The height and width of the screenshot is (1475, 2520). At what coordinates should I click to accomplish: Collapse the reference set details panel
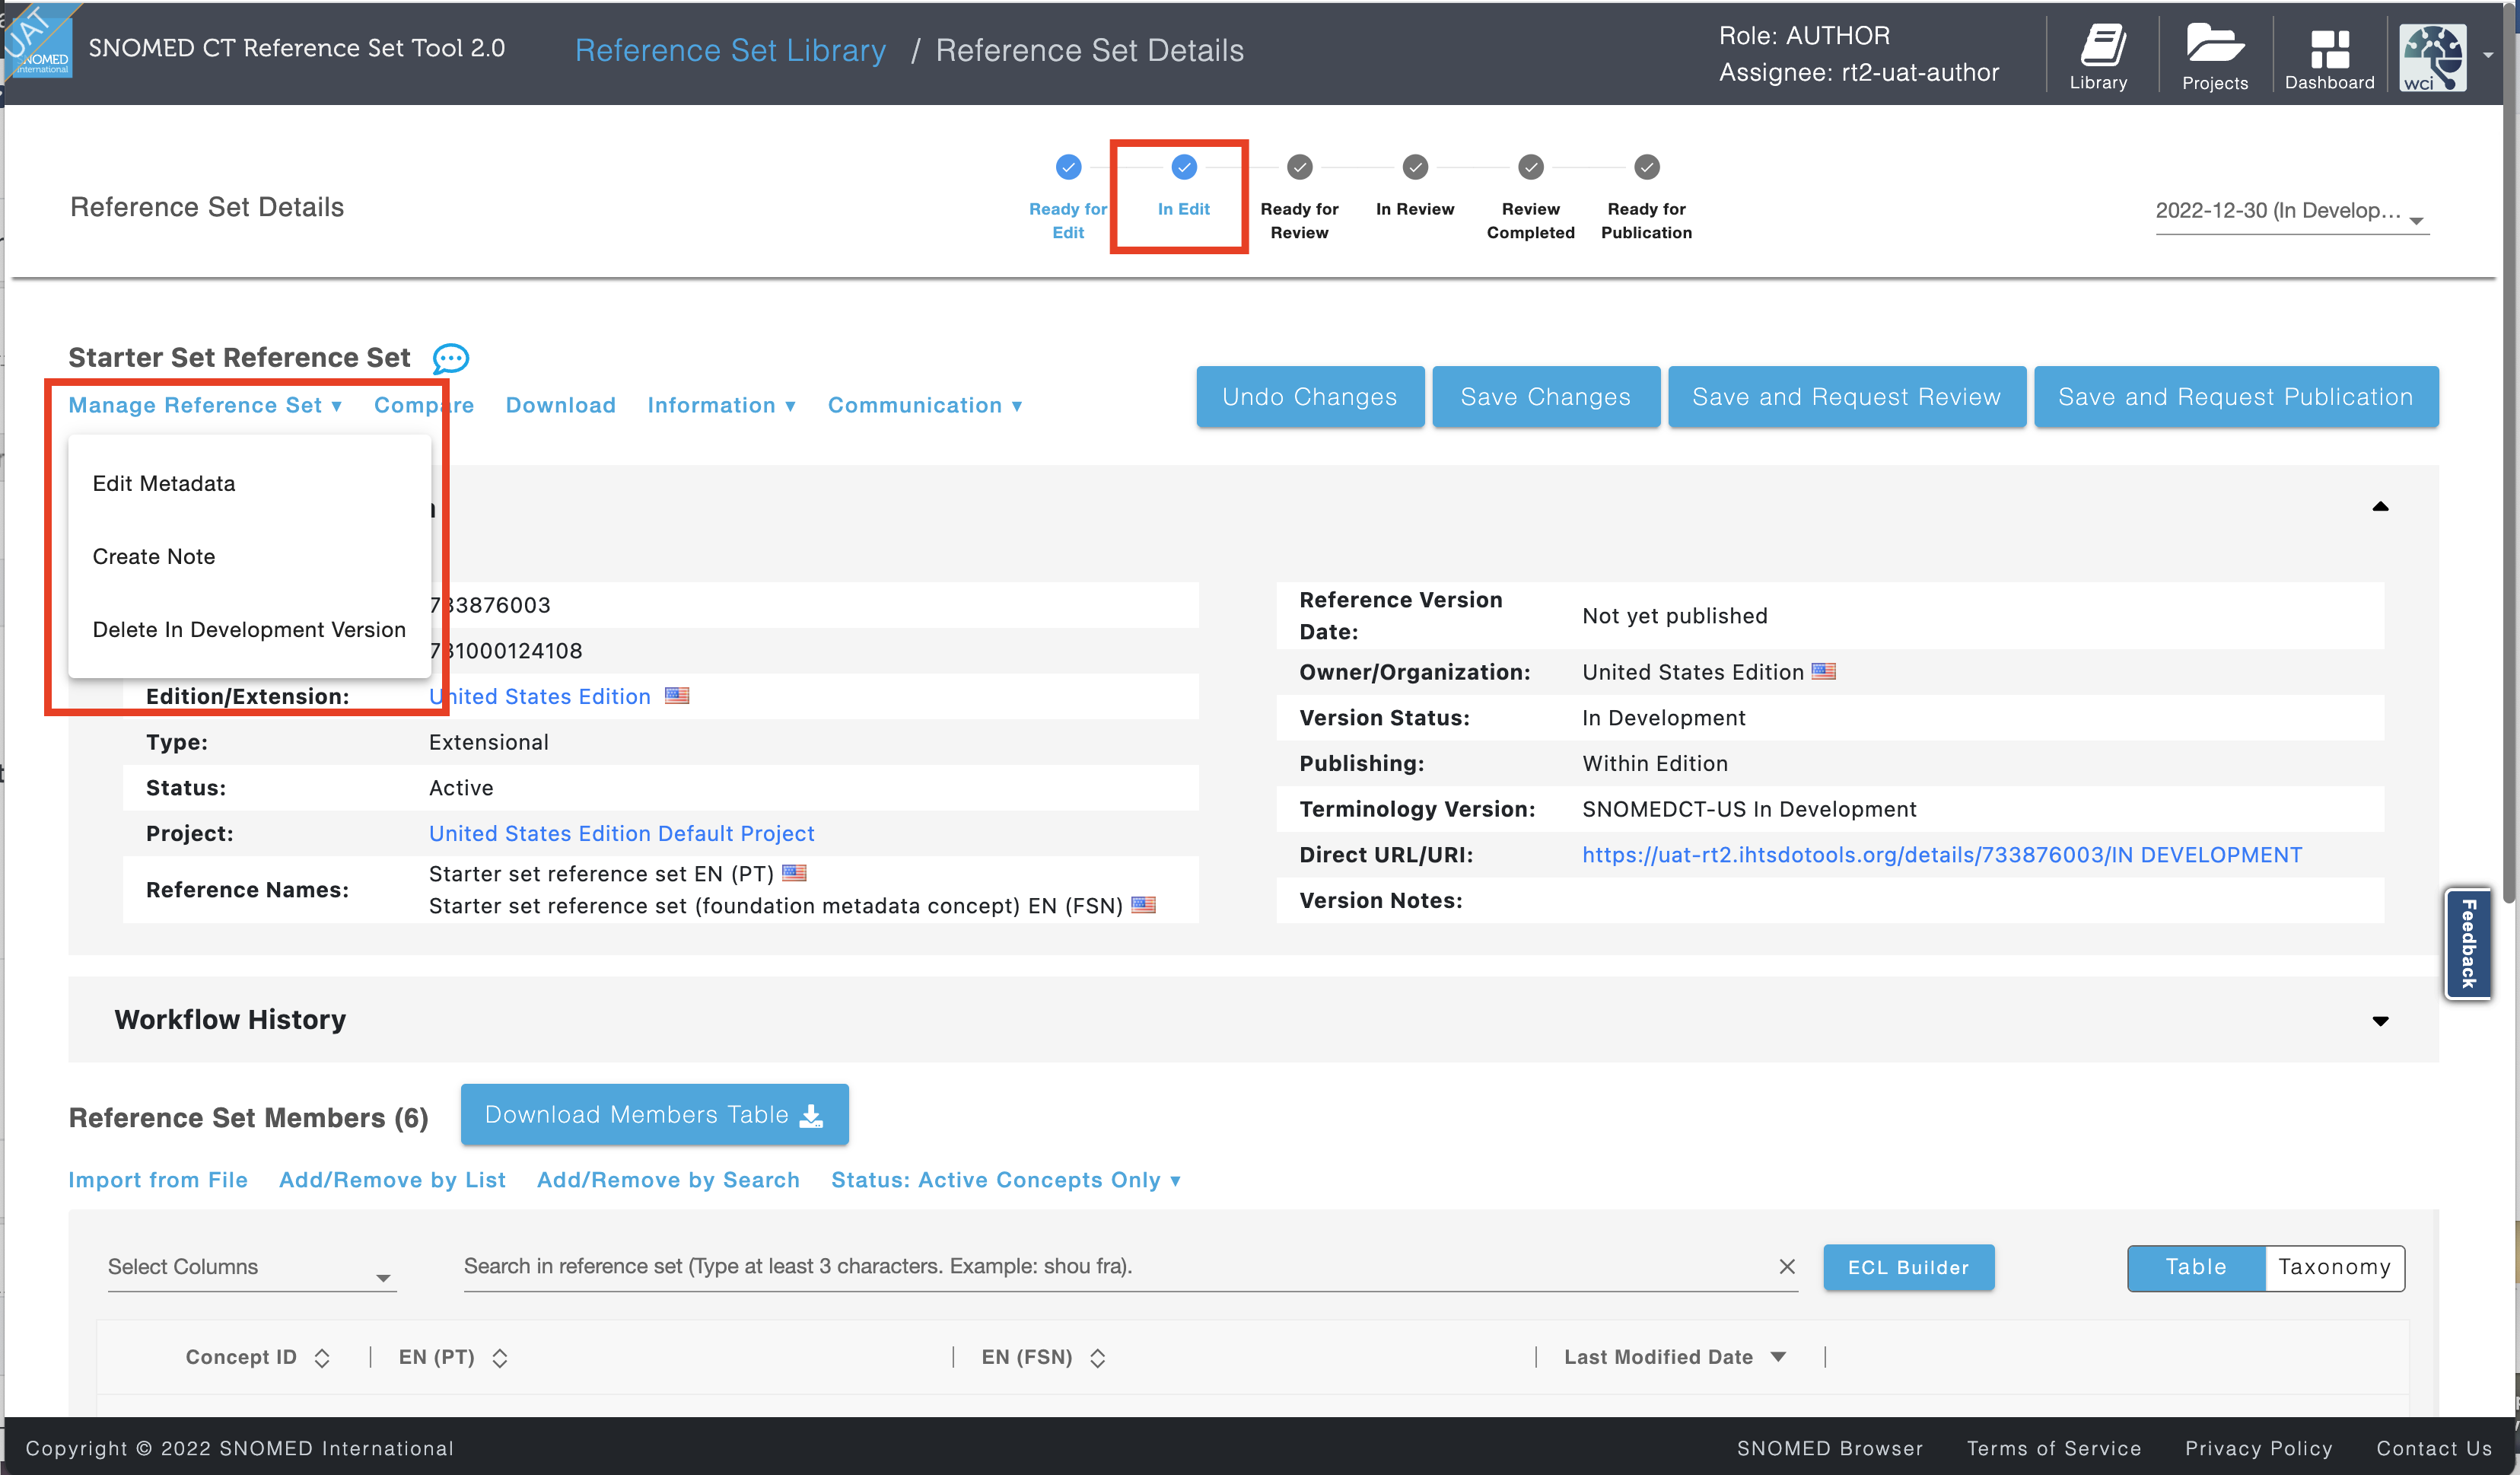pos(2380,507)
